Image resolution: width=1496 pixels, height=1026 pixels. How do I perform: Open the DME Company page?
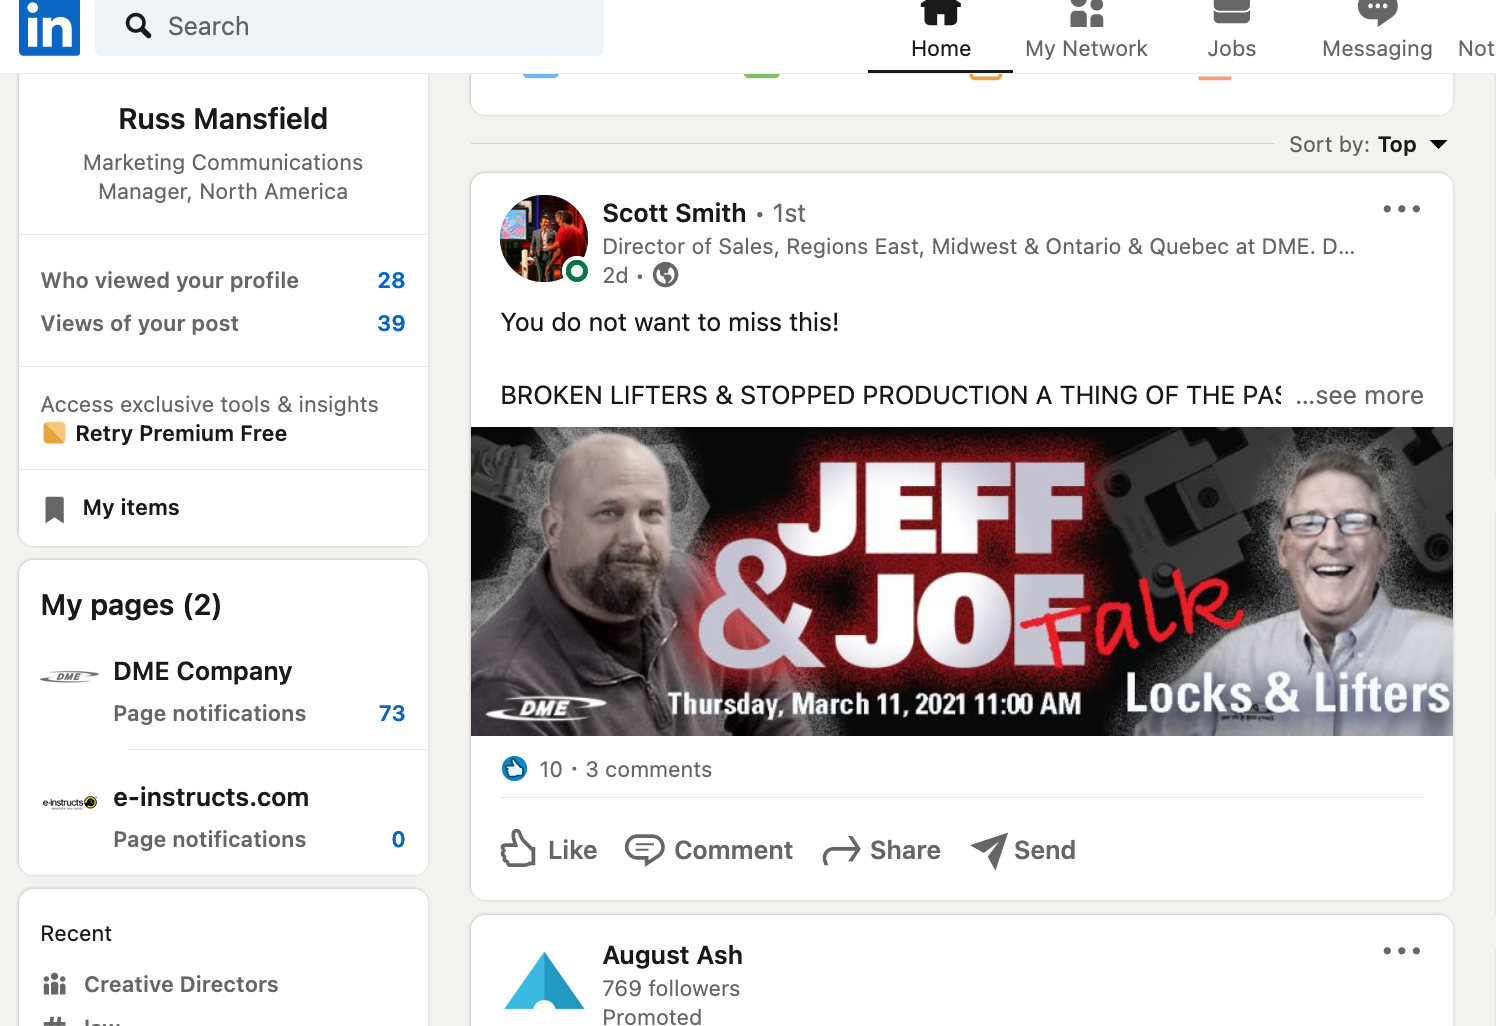click(202, 671)
